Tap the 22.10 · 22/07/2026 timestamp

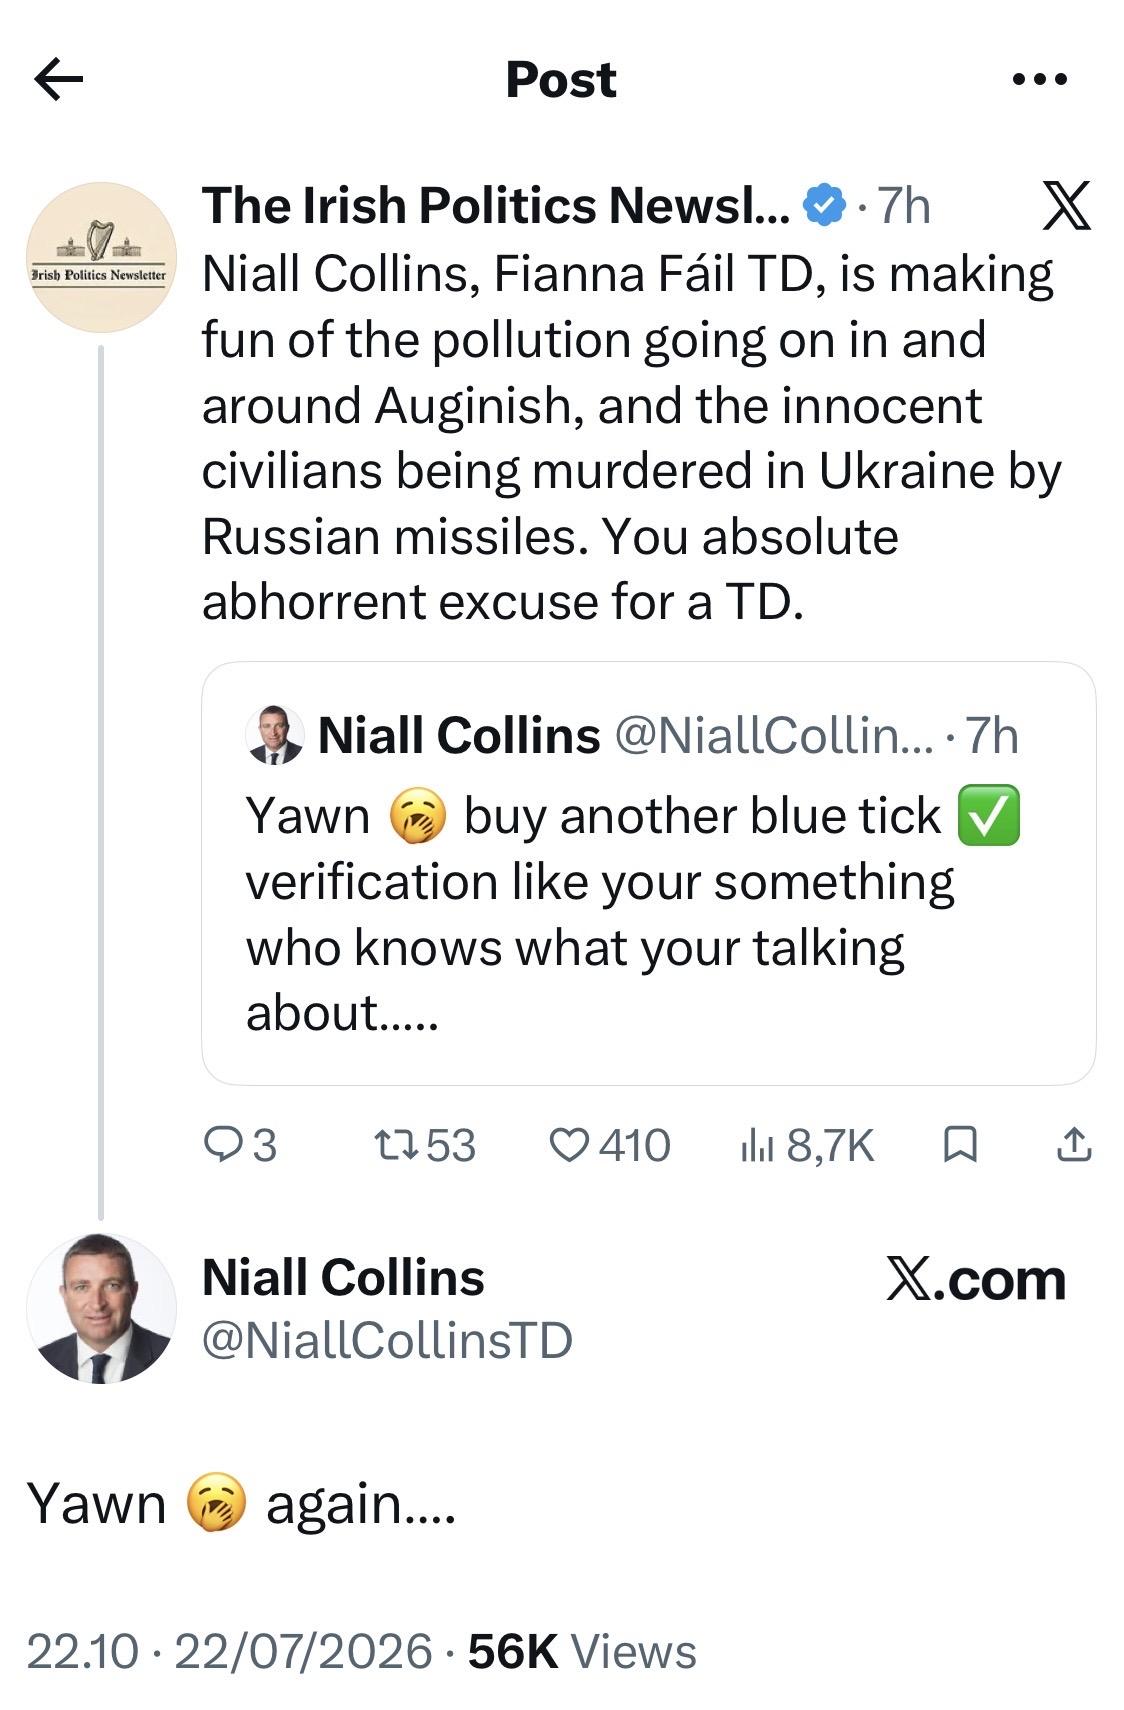click(x=230, y=1652)
